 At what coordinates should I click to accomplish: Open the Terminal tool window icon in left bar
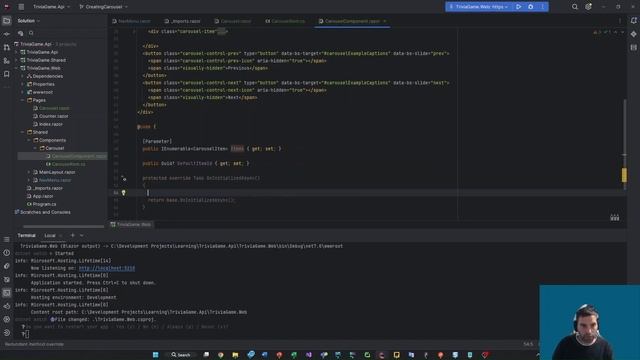pyautogui.click(x=7, y=293)
